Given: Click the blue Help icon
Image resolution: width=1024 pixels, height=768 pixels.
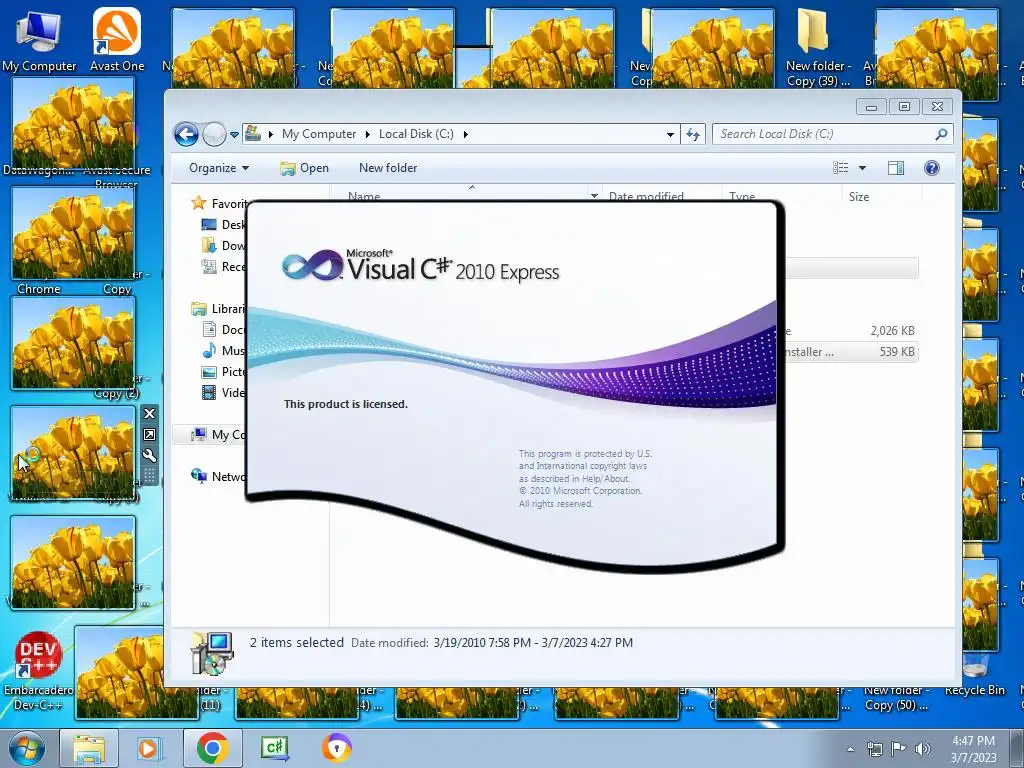Looking at the screenshot, I should coord(932,168).
